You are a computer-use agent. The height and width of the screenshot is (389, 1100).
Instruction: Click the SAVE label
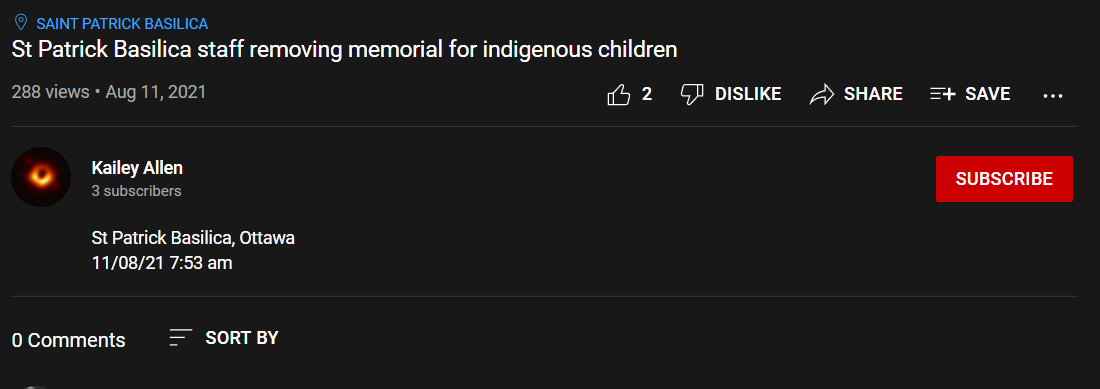[x=988, y=94]
